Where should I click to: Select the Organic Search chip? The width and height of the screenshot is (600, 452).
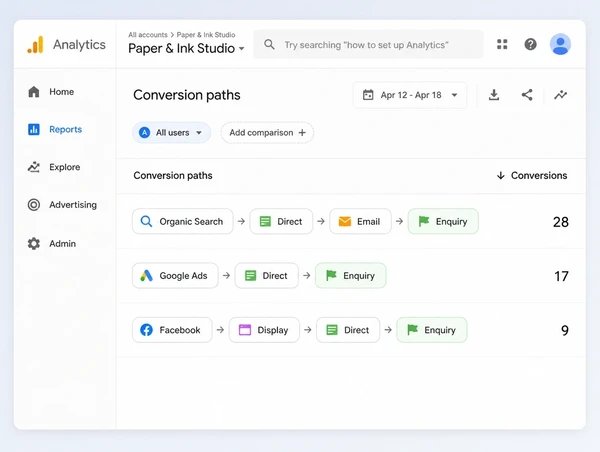[183, 221]
